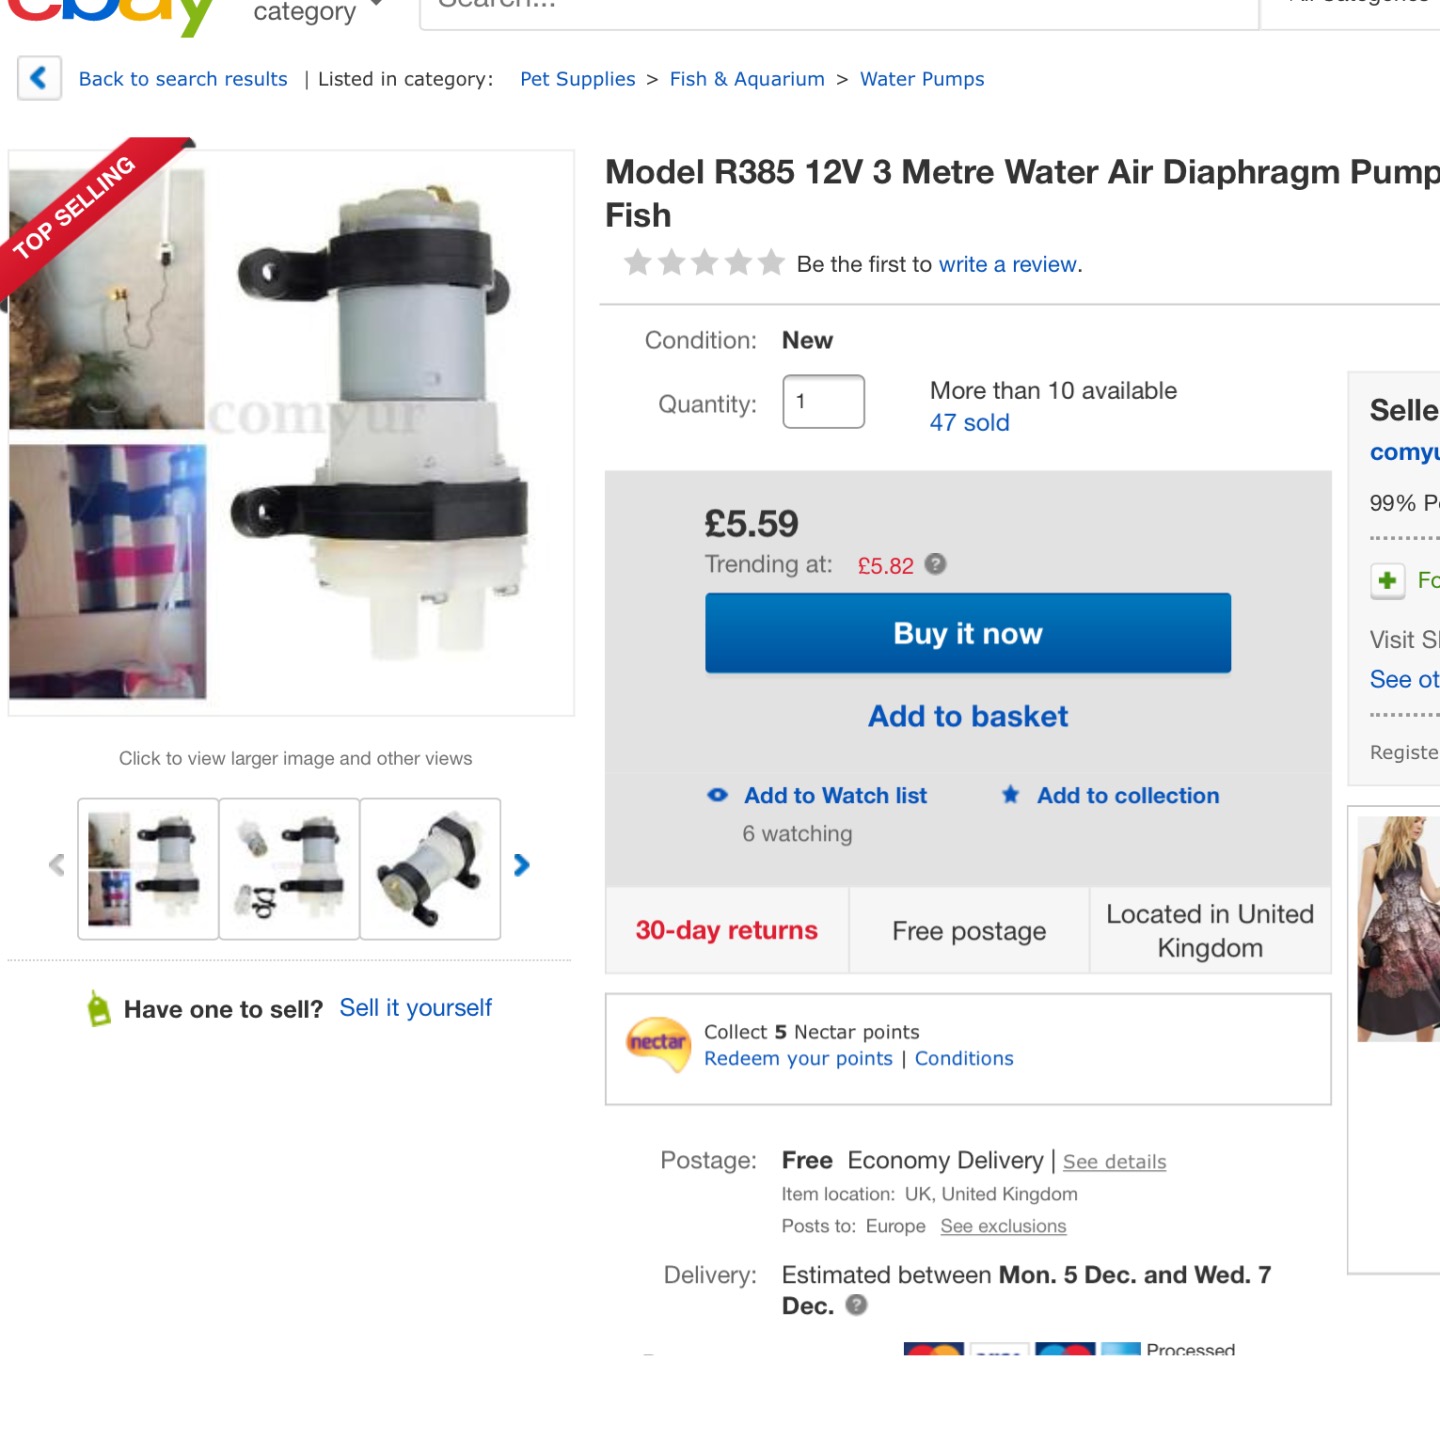Click the Nectar logo icon
1440x1440 pixels.
(658, 1044)
